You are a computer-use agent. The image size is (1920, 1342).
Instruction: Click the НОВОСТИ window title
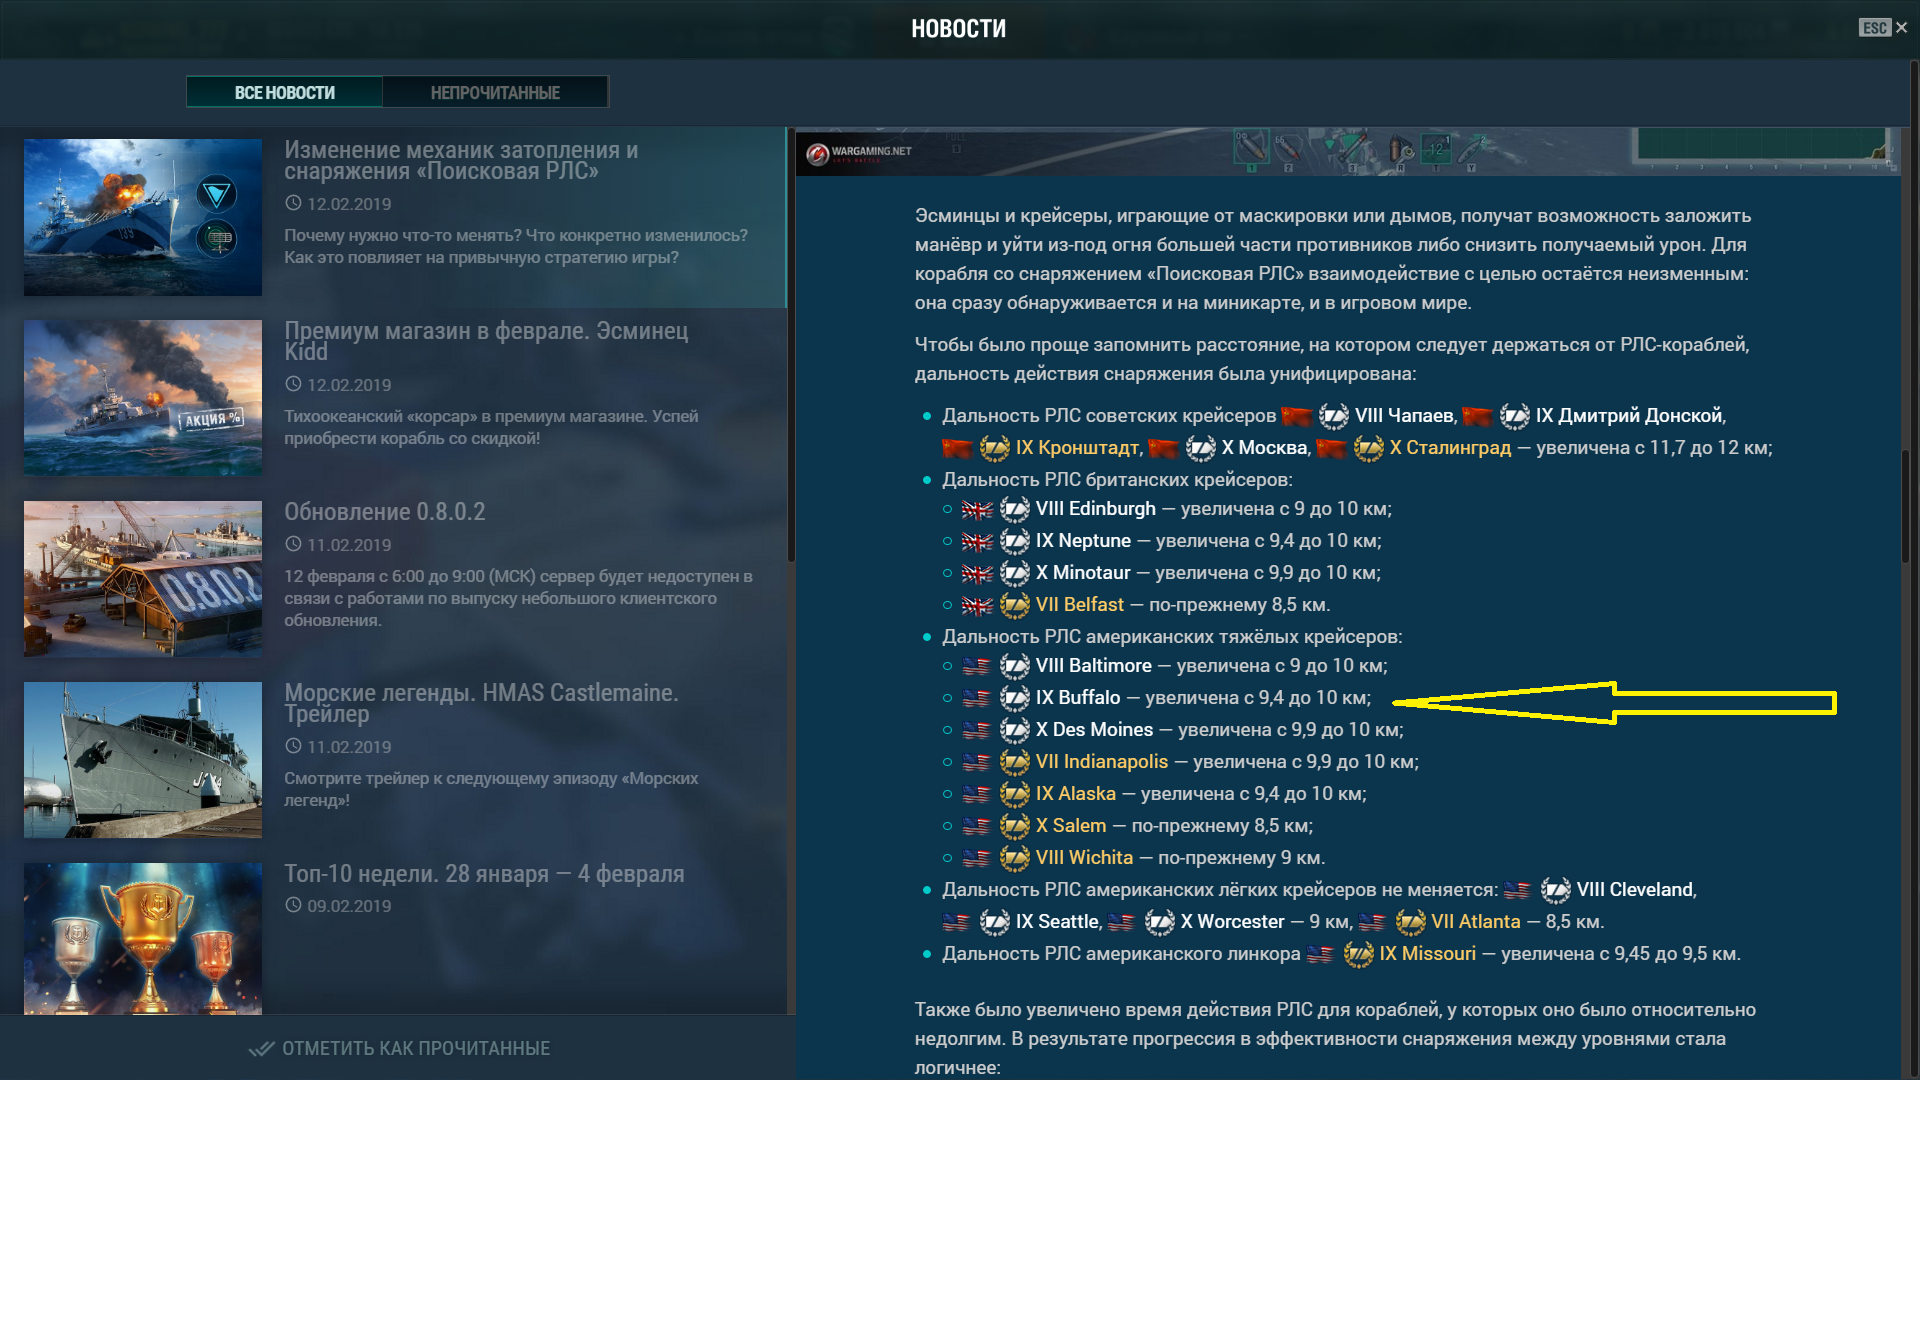tap(958, 29)
